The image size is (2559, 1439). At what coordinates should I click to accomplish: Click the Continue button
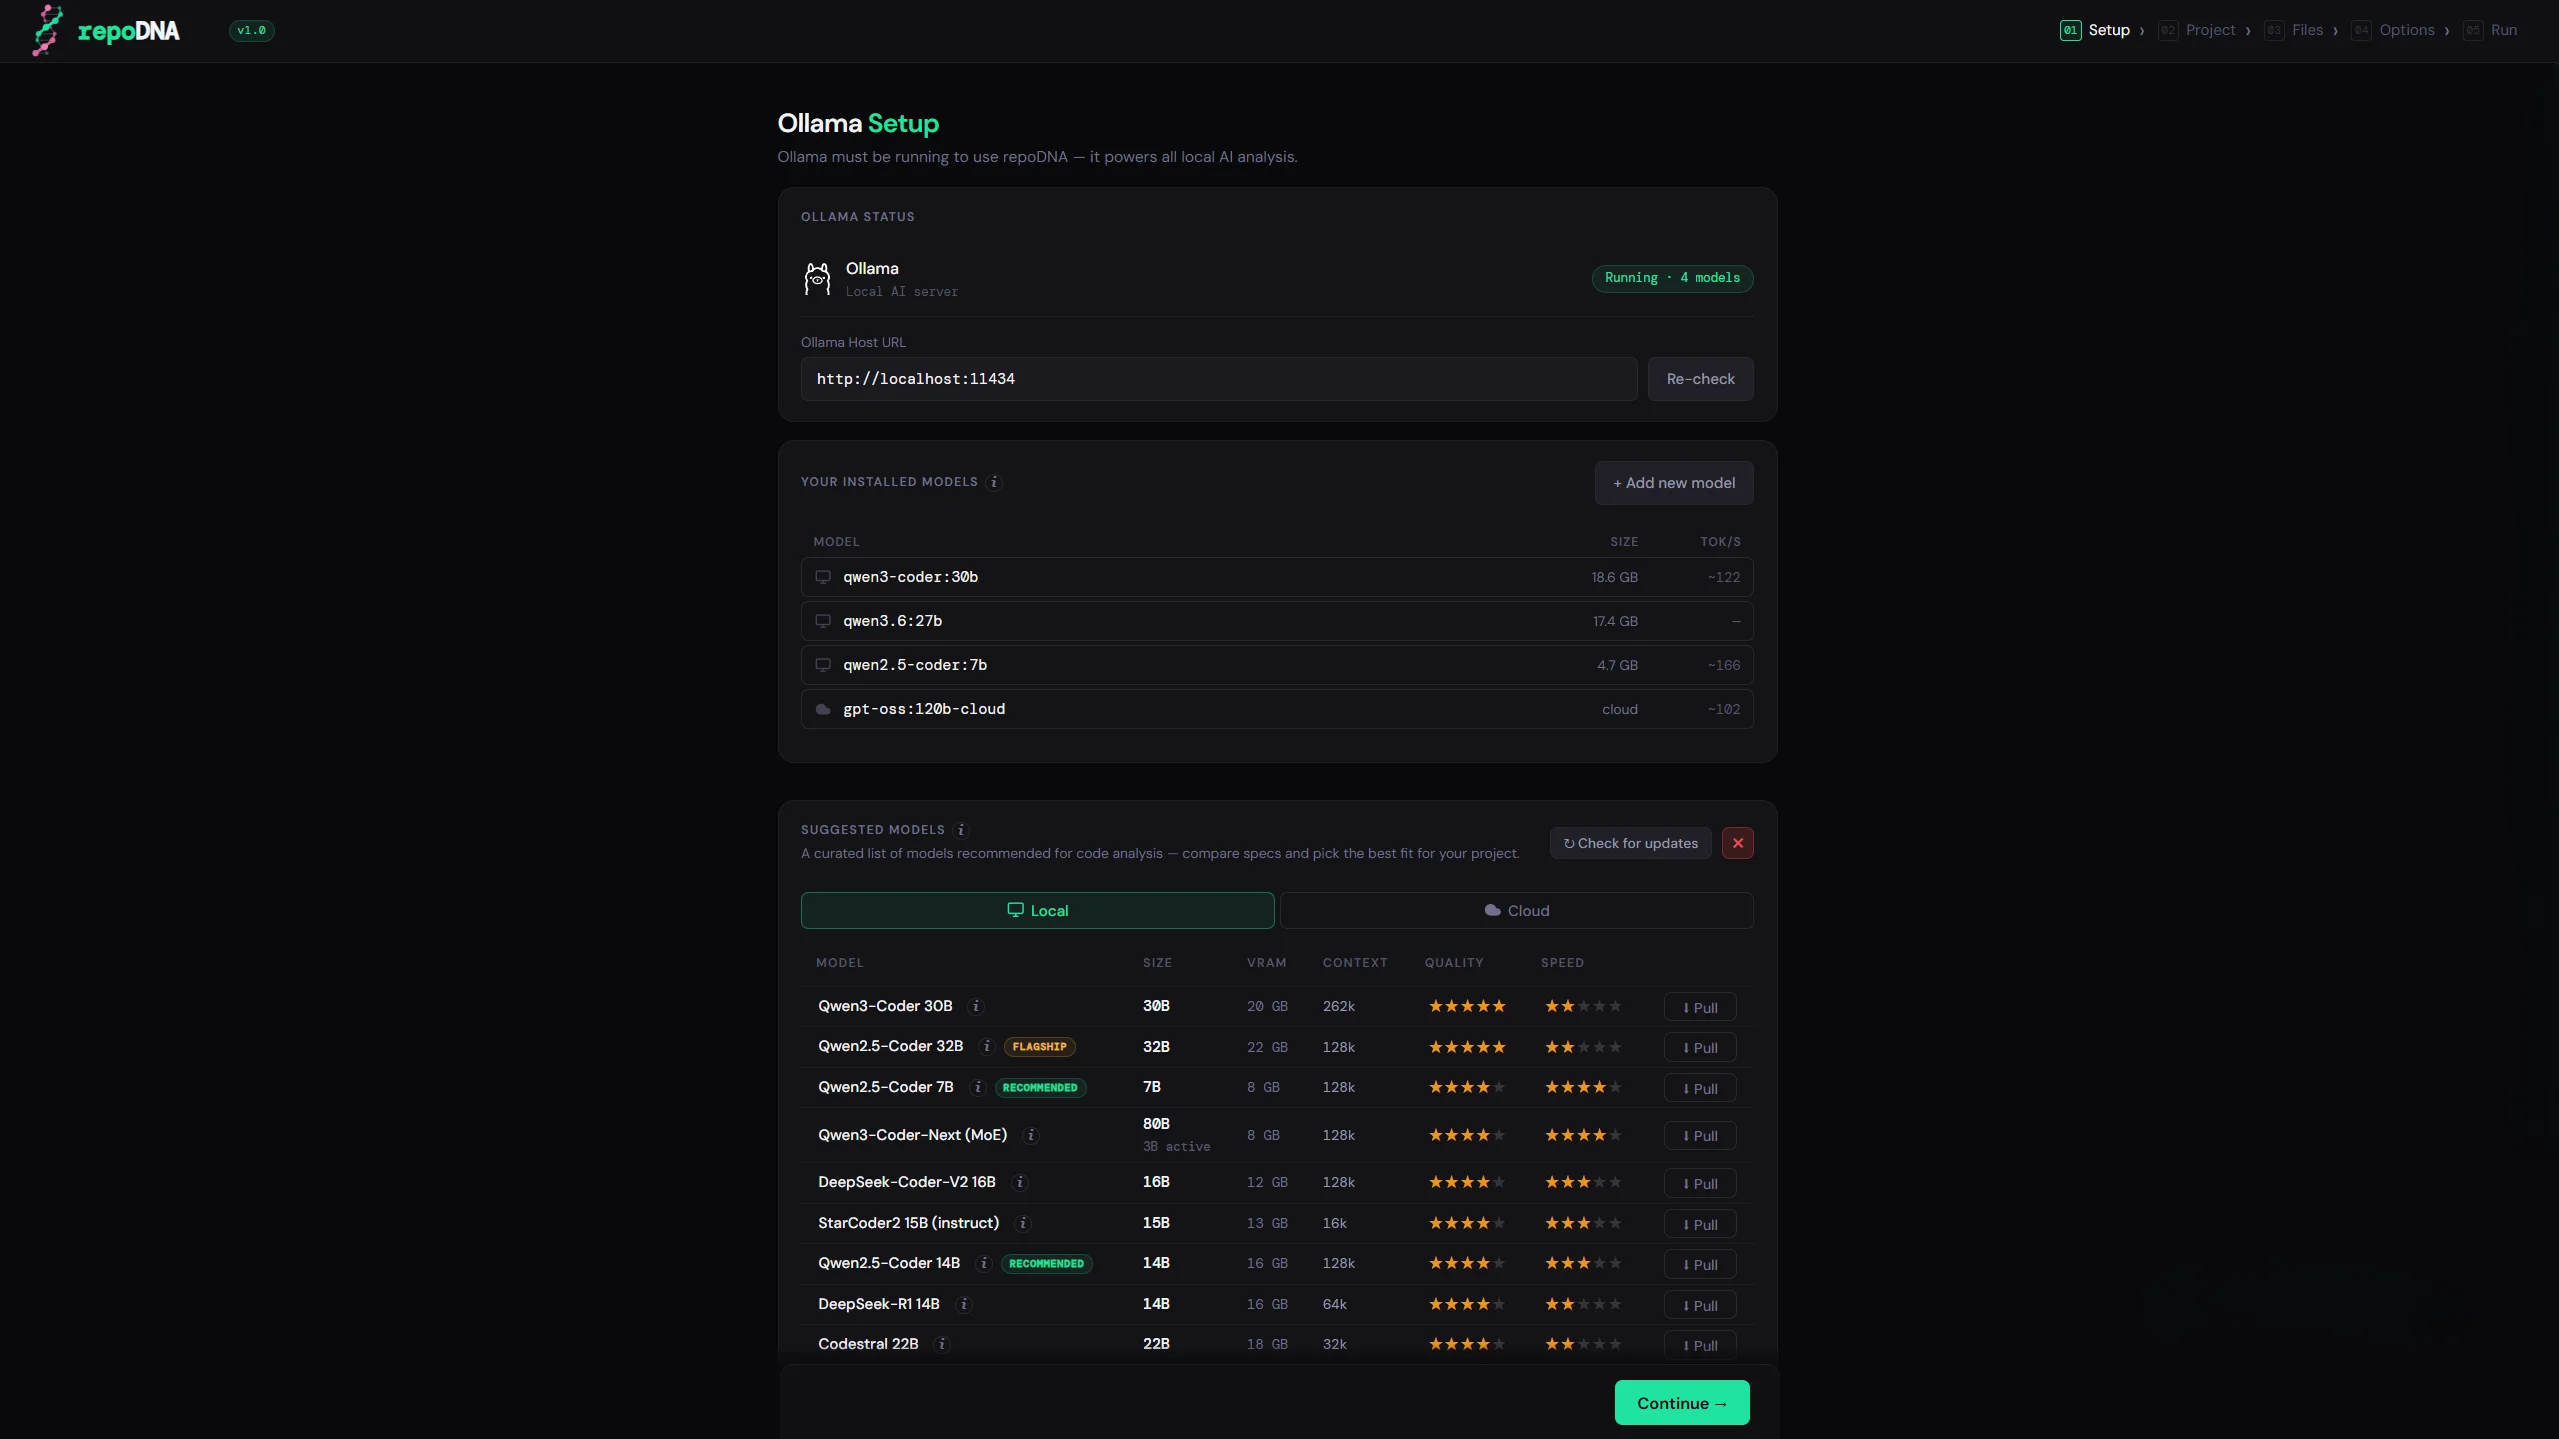coord(1681,1403)
